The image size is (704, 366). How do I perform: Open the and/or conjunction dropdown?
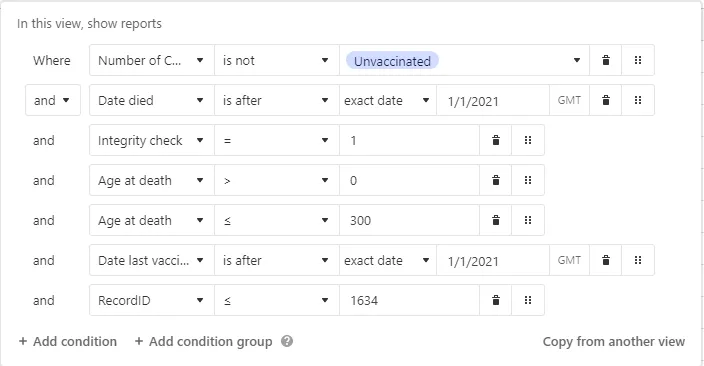(53, 100)
